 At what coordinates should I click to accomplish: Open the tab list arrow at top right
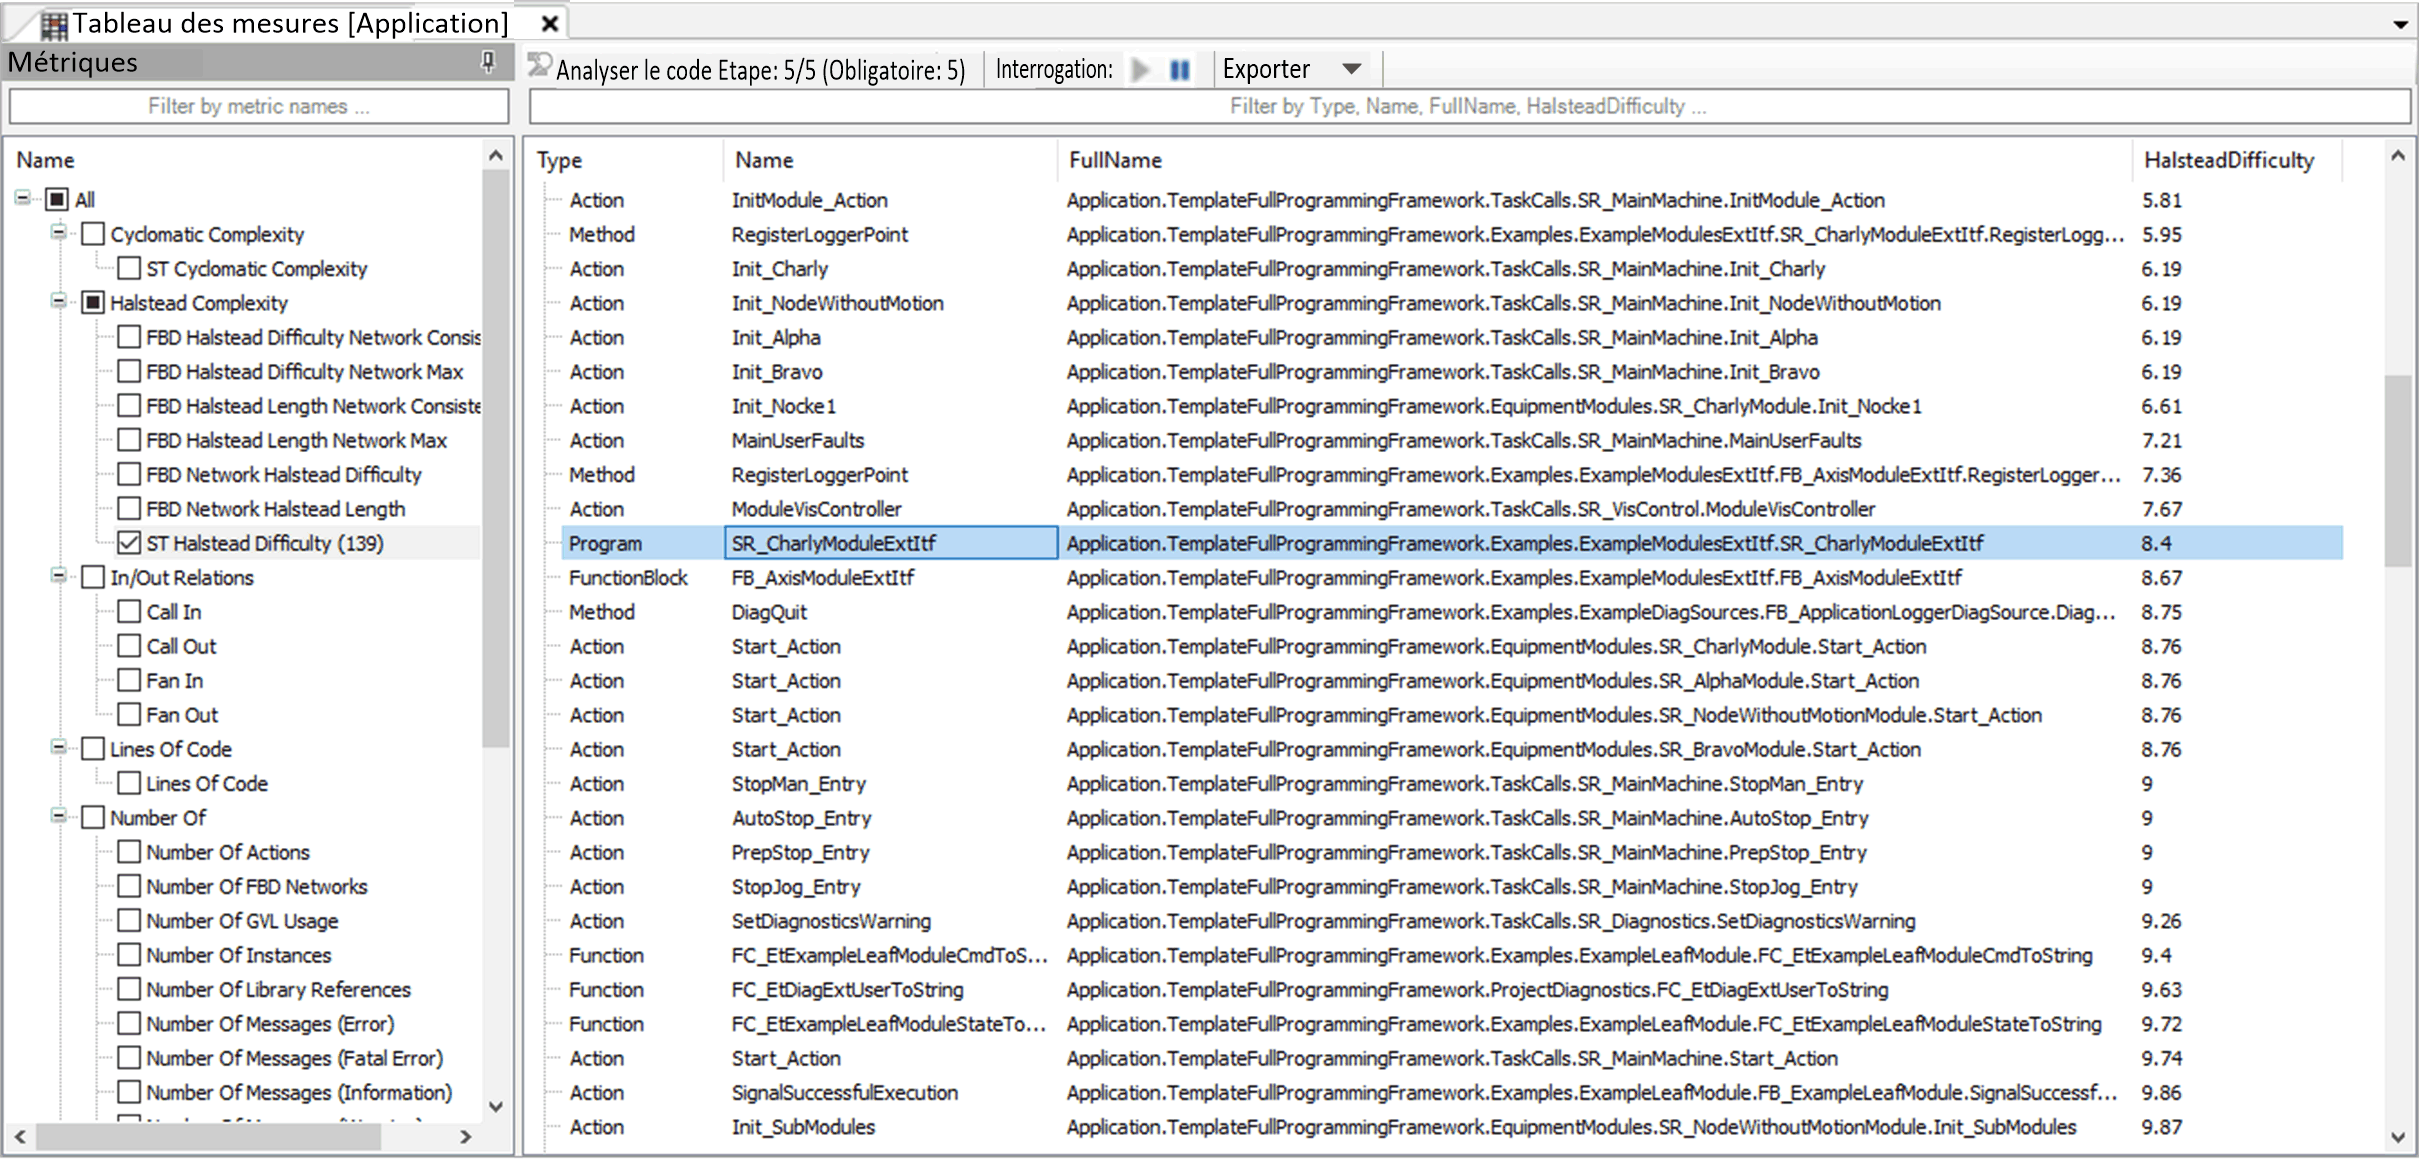point(2399,24)
